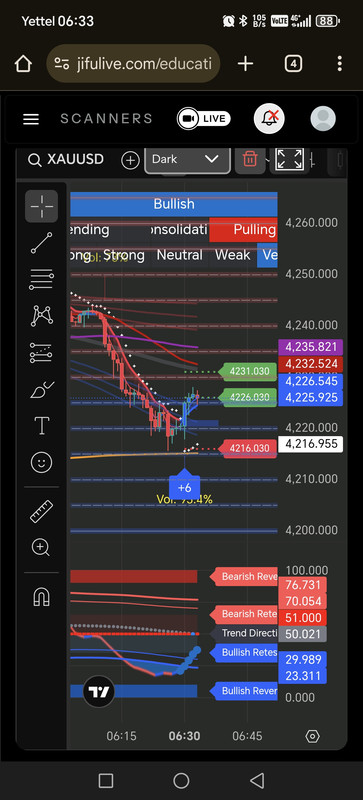Open the horizontal lines Fibonacci tool
The height and width of the screenshot is (800, 363).
coord(41,279)
